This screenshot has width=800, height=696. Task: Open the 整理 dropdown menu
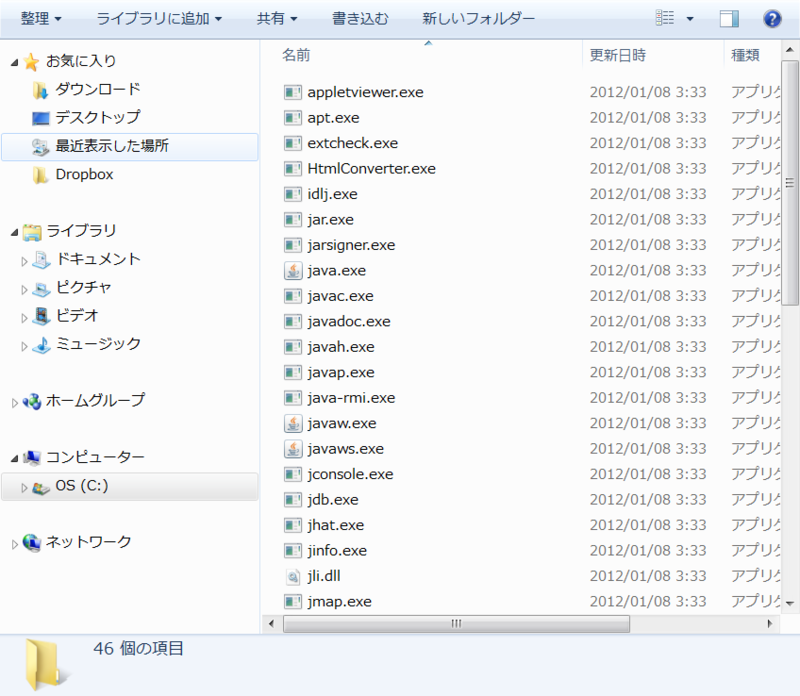(x=41, y=19)
